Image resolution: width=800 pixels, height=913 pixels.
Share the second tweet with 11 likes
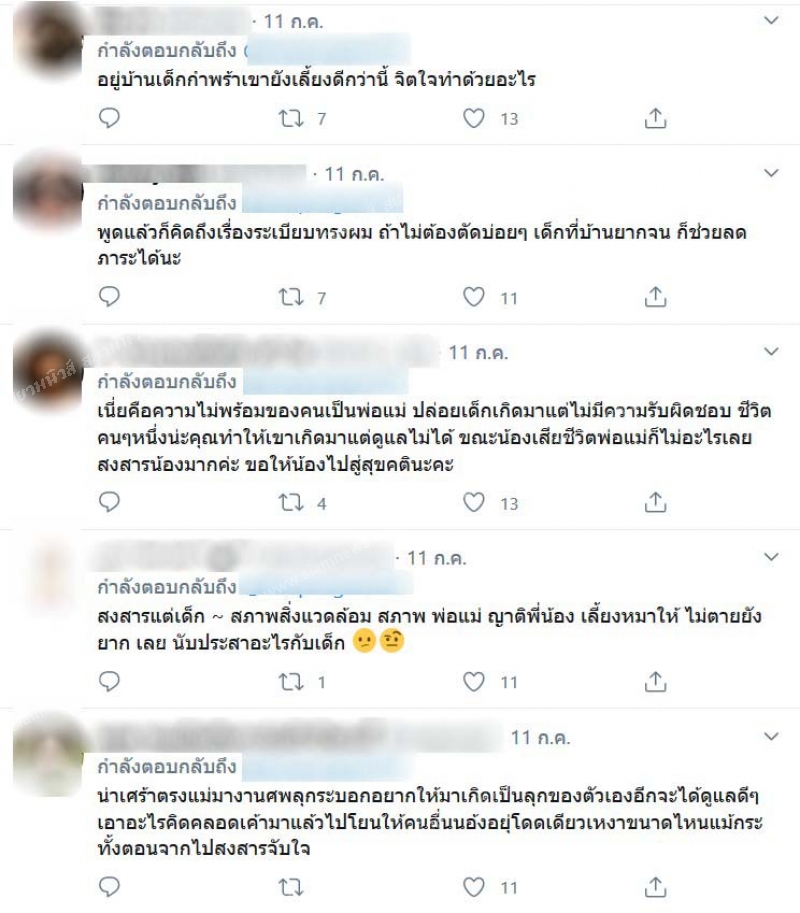[x=655, y=297]
